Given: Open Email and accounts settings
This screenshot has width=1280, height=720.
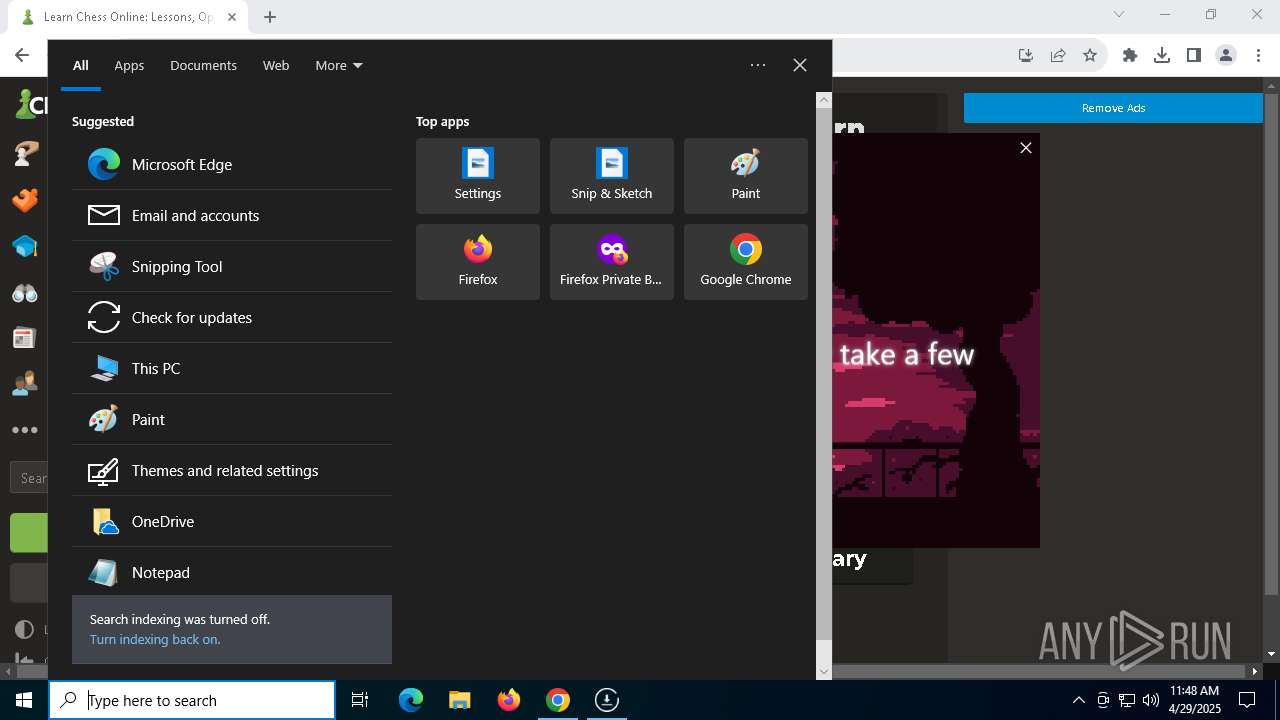Looking at the screenshot, I should point(232,215).
